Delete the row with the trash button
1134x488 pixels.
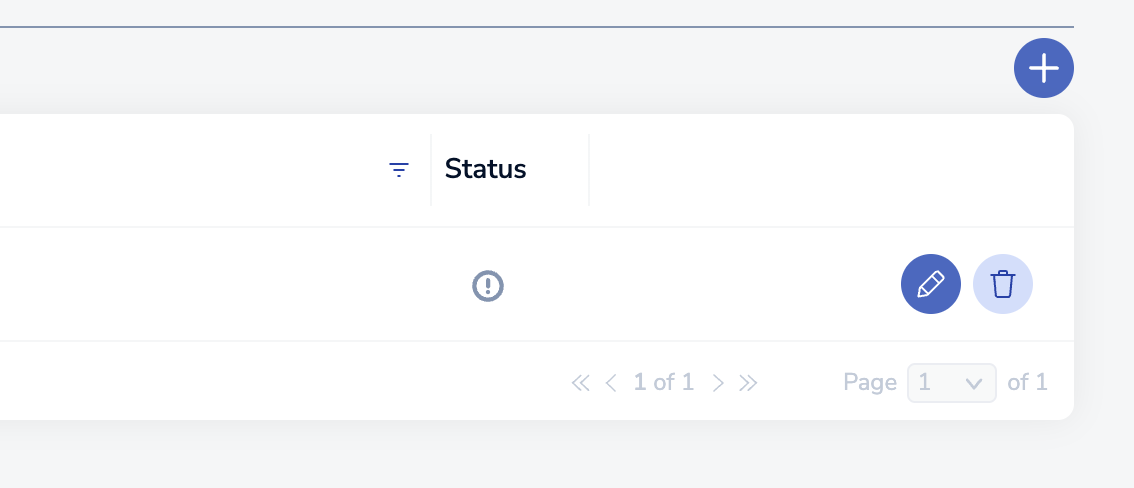click(1002, 284)
